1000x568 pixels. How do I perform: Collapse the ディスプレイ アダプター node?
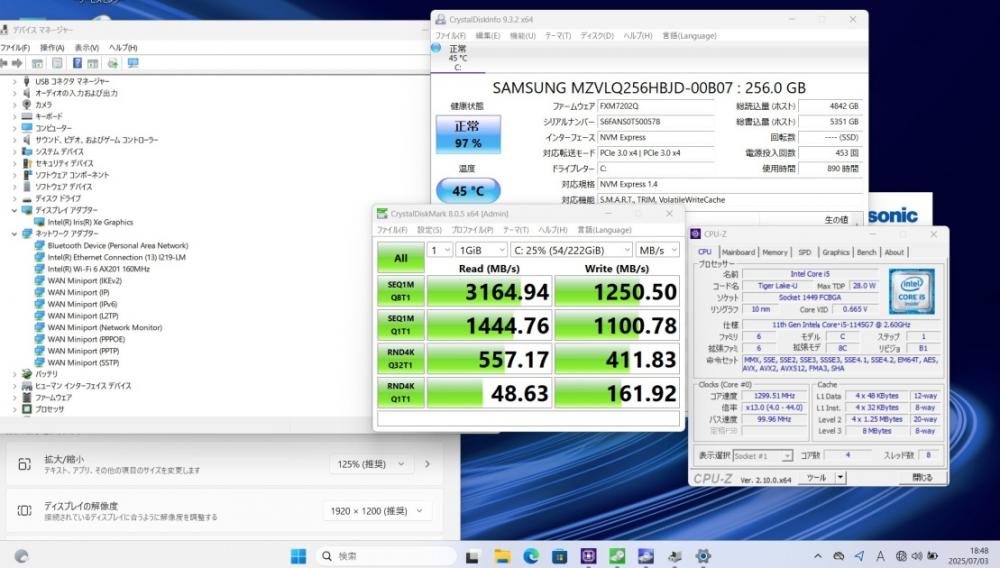[x=15, y=210]
